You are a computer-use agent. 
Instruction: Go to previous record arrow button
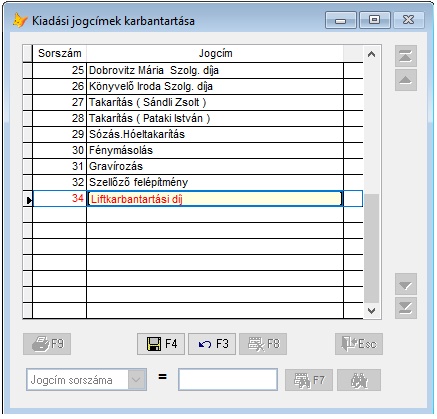[406, 80]
